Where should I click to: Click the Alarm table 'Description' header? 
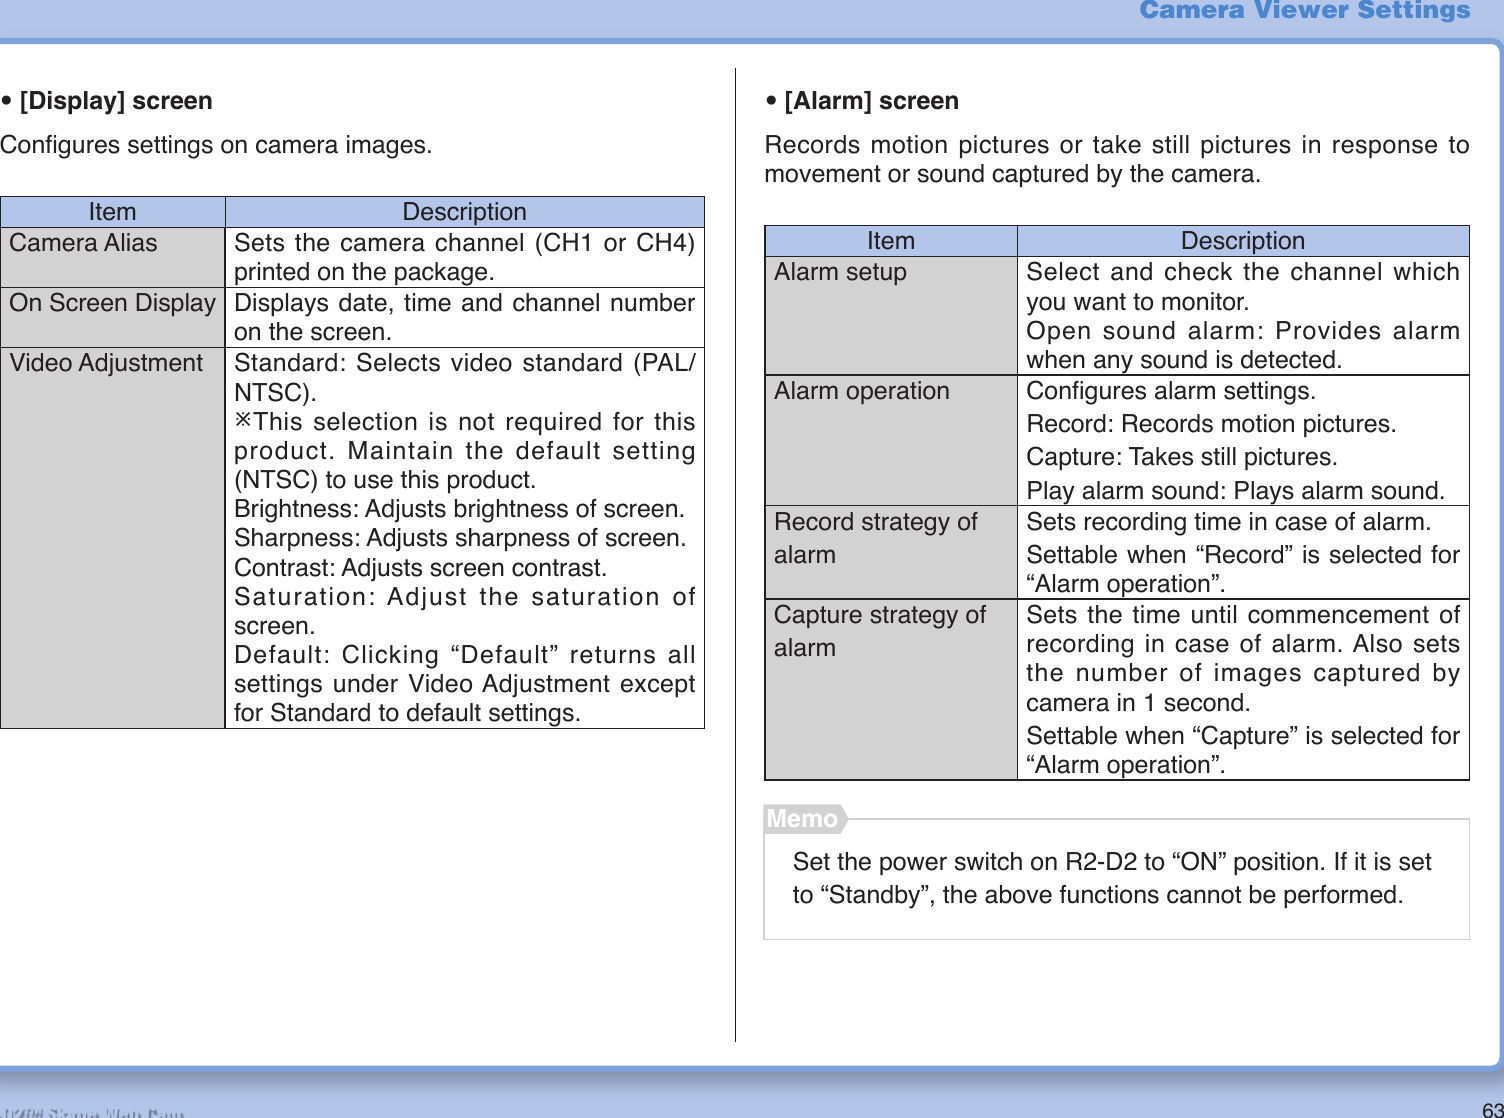click(x=1243, y=241)
